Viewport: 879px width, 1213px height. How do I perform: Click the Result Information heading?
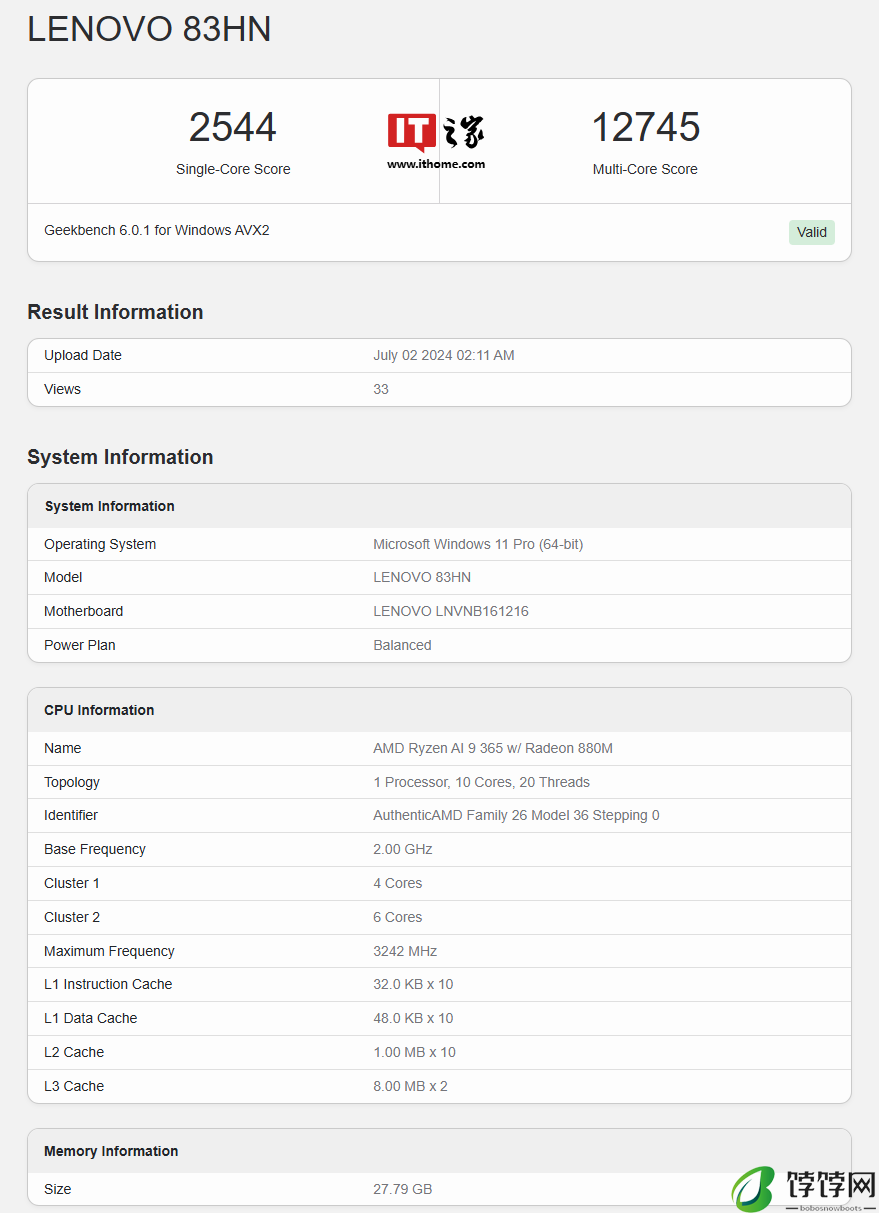(x=115, y=312)
